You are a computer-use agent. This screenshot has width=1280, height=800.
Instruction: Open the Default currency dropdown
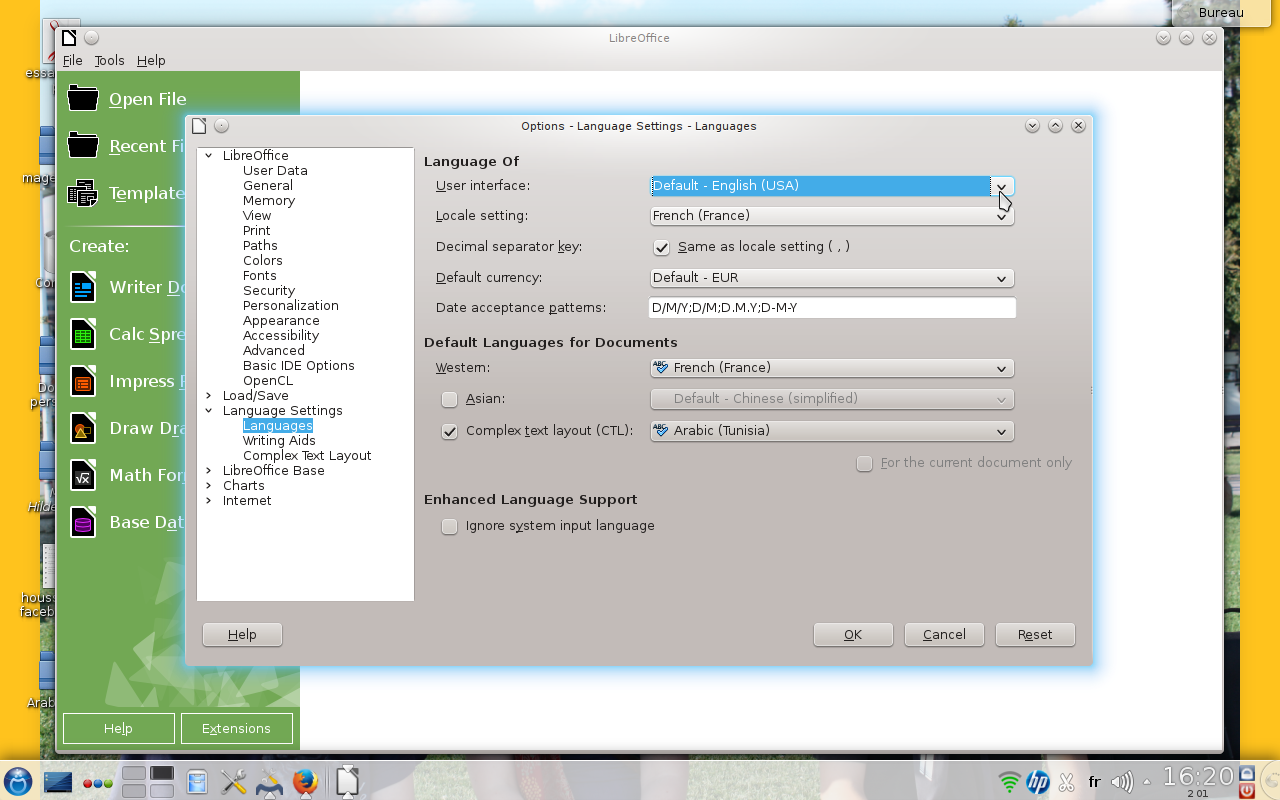832,278
